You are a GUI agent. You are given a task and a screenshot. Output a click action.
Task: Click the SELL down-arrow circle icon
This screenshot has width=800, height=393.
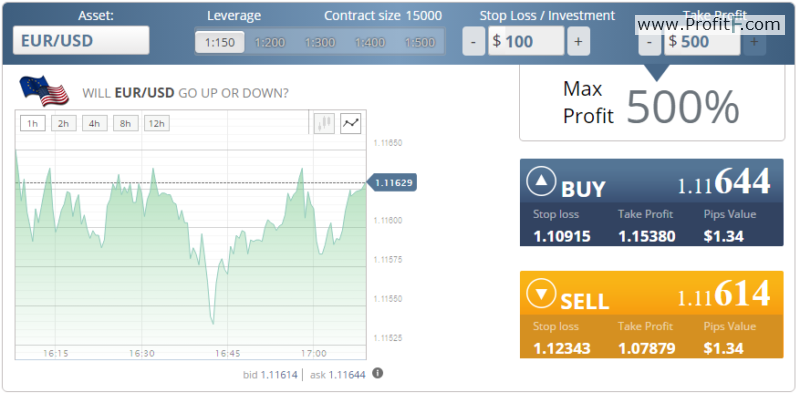541,294
